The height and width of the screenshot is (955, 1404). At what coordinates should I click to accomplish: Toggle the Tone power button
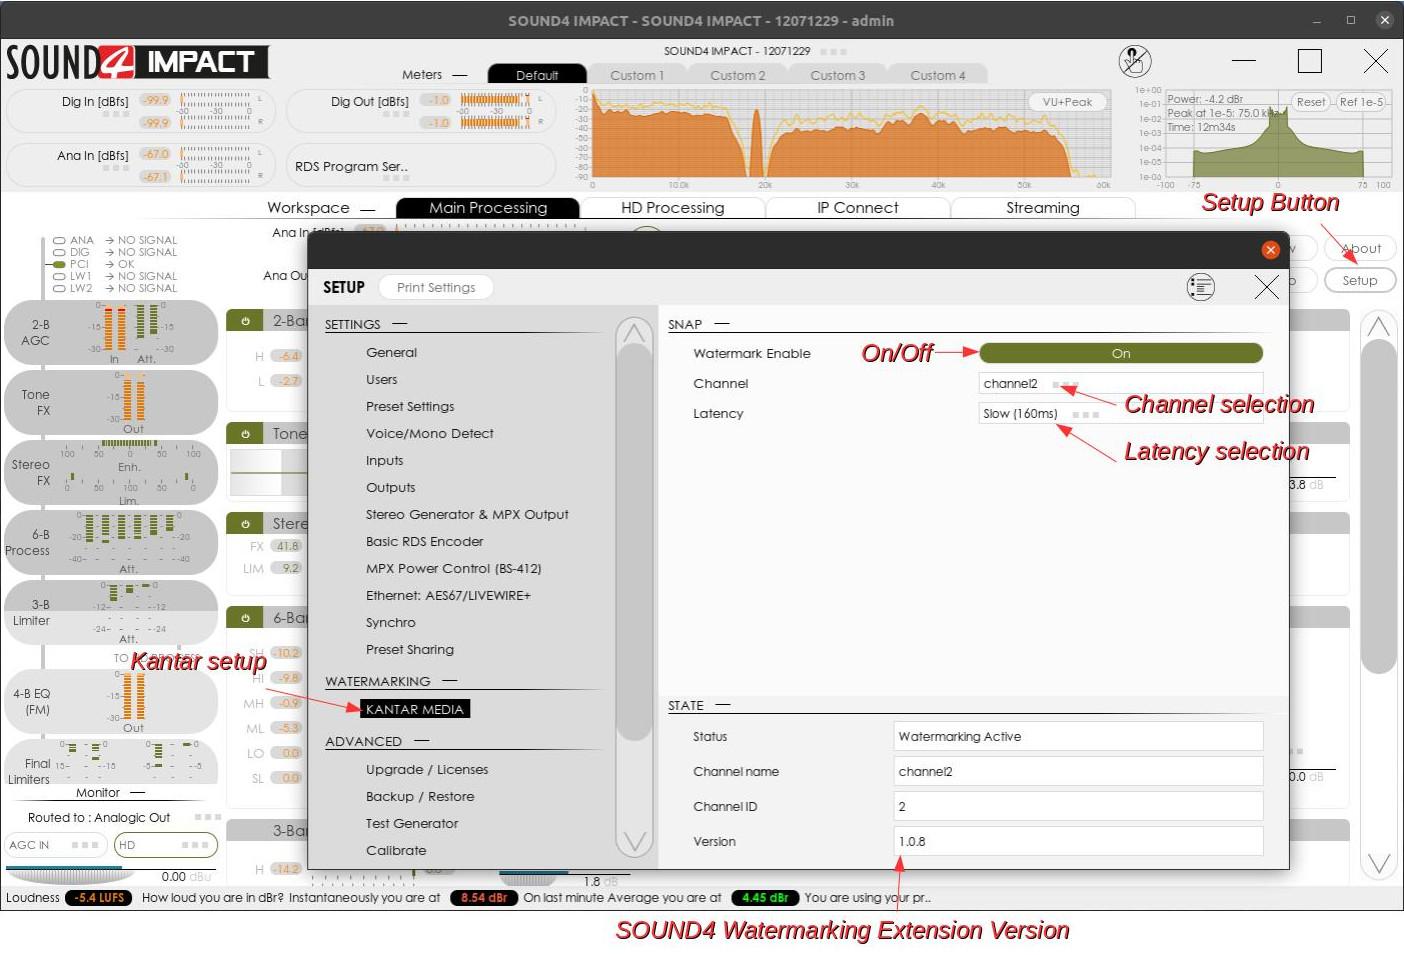click(245, 434)
